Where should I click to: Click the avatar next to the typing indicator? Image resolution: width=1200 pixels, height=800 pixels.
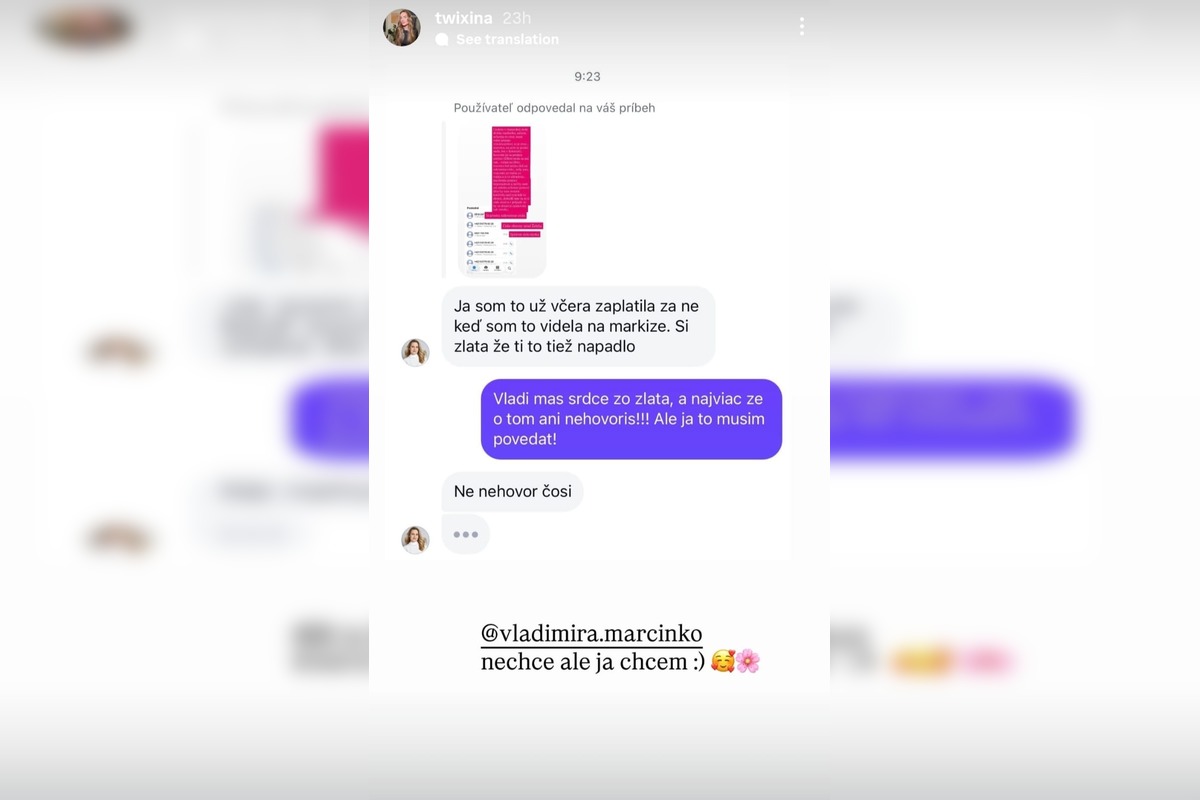click(x=415, y=539)
